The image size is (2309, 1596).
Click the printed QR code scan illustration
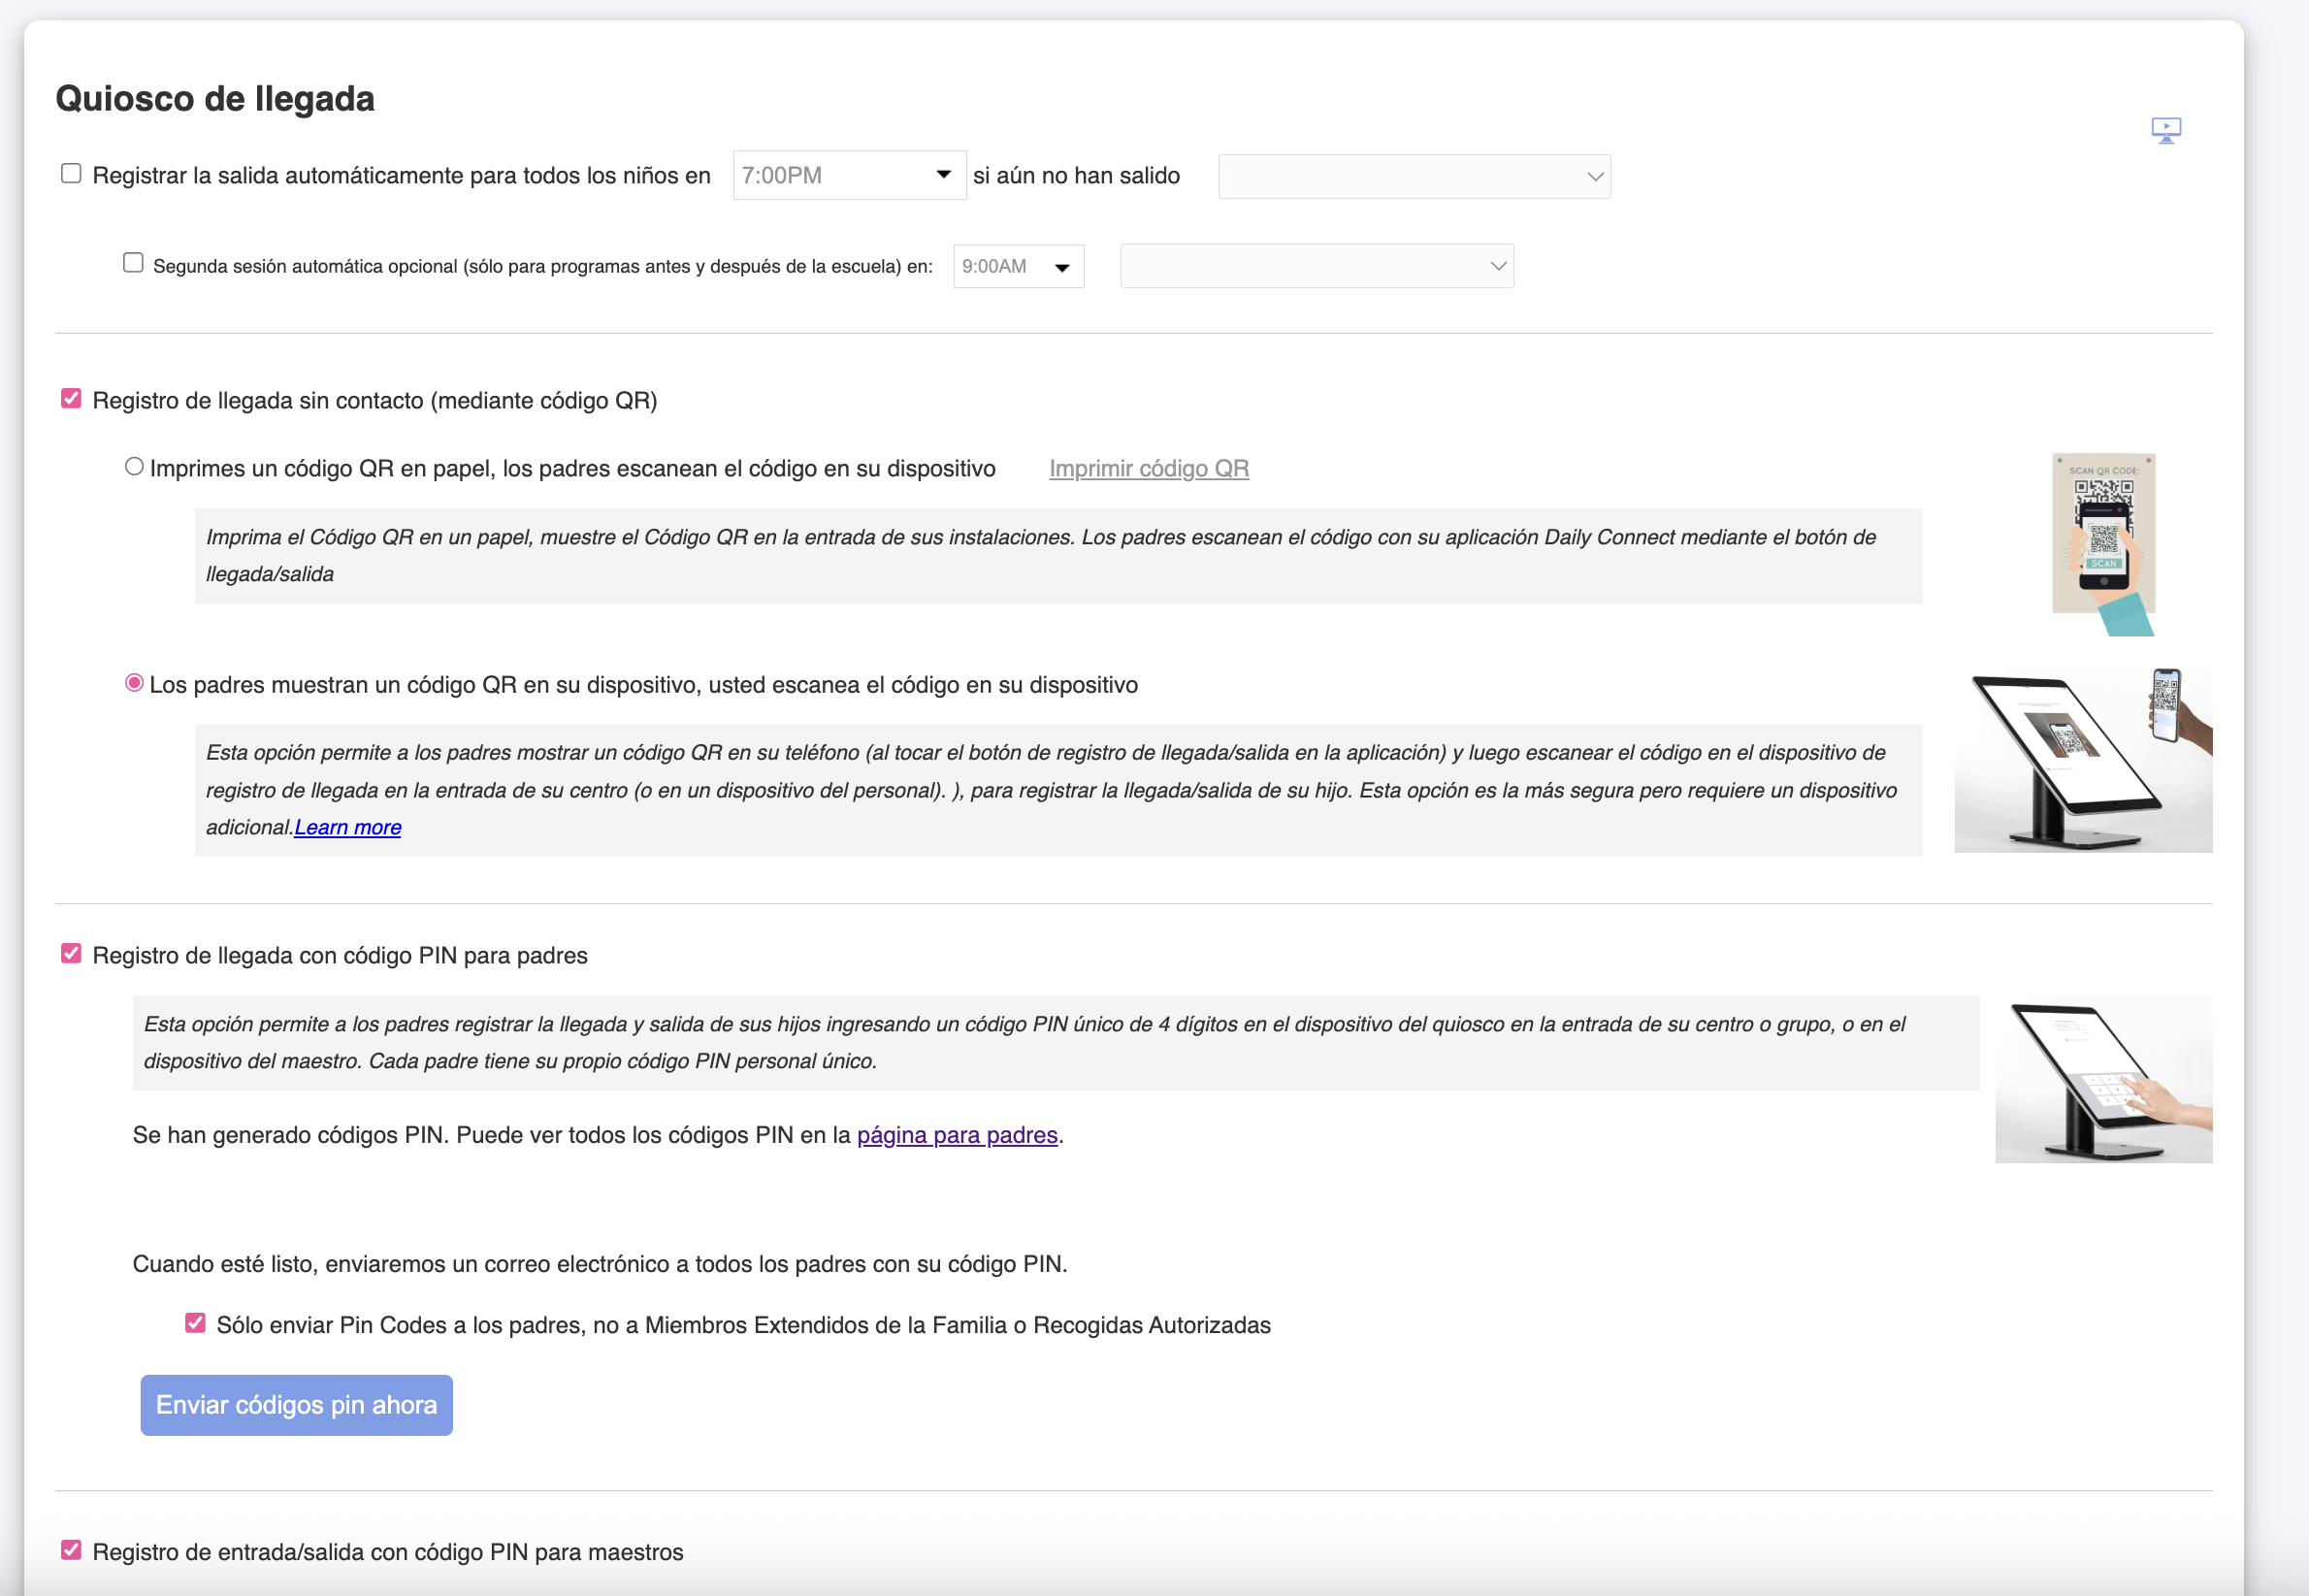pyautogui.click(x=2103, y=543)
